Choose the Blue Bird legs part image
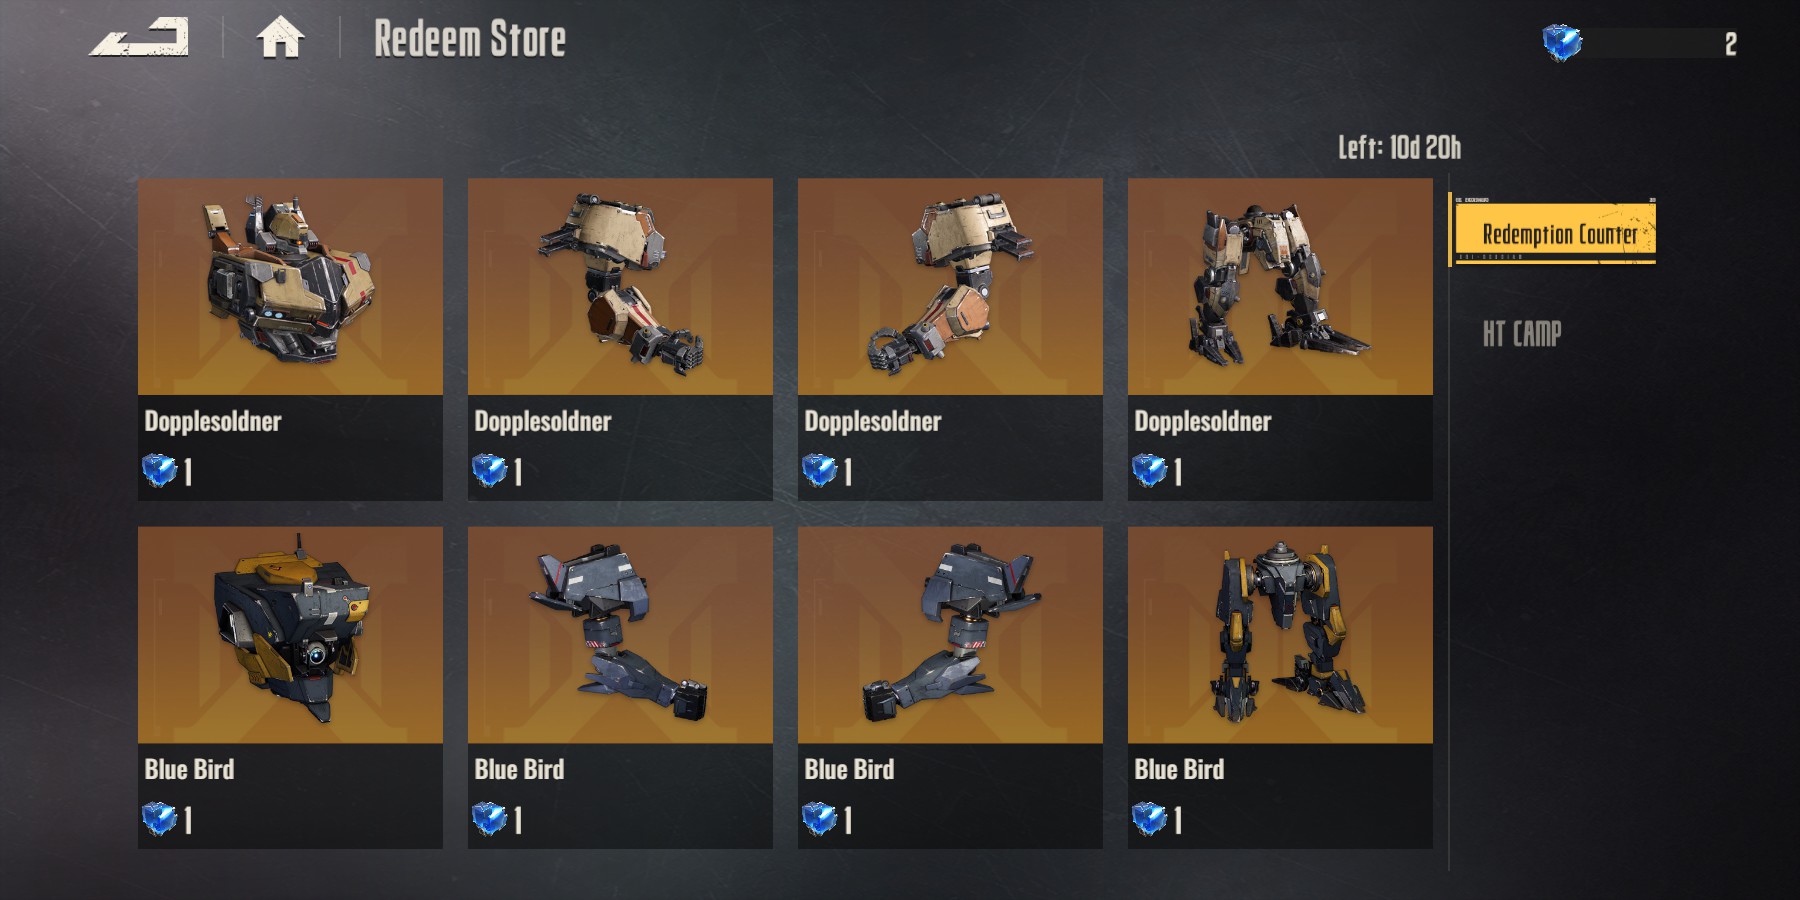The height and width of the screenshot is (900, 1800). 1280,635
